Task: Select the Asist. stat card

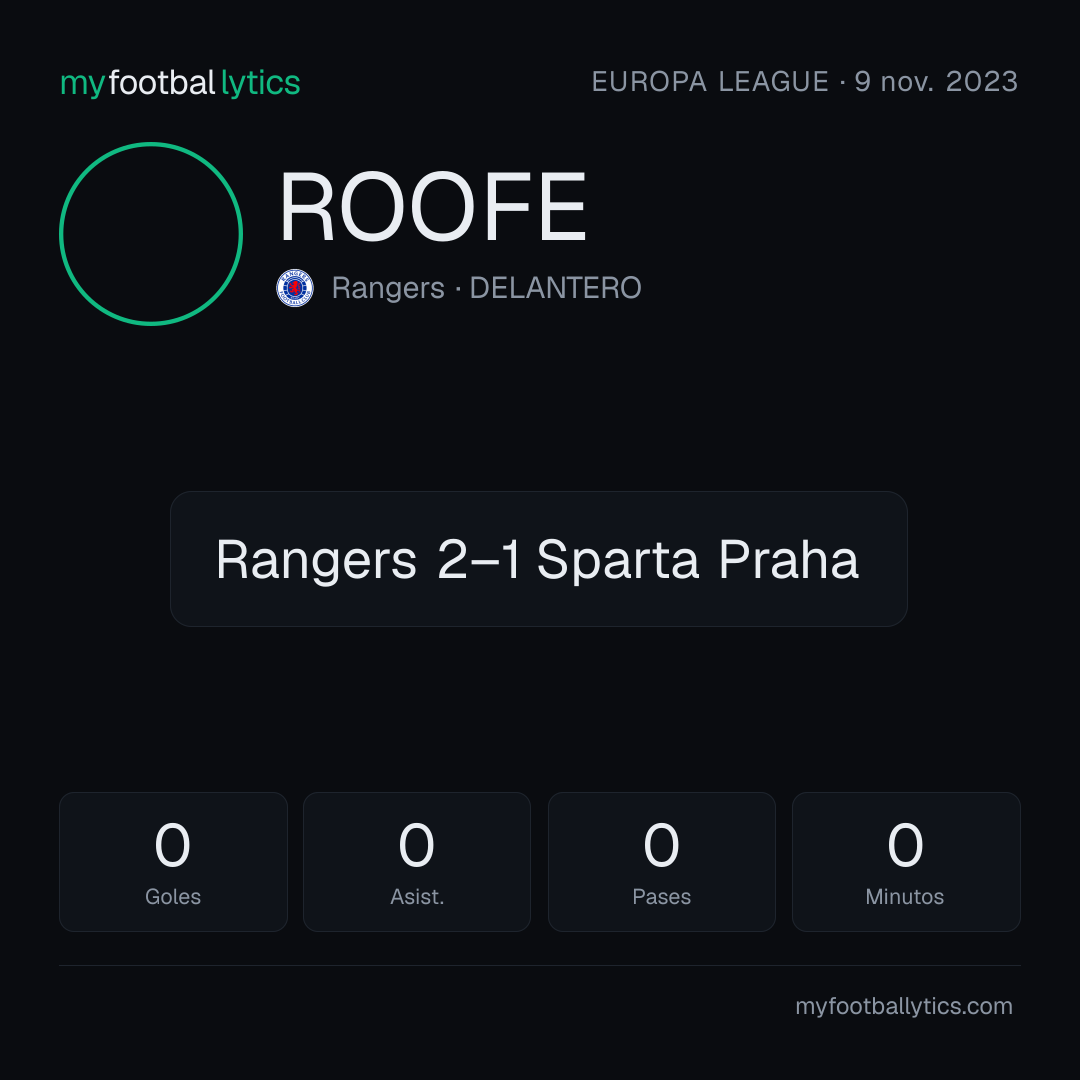Action: (x=417, y=862)
